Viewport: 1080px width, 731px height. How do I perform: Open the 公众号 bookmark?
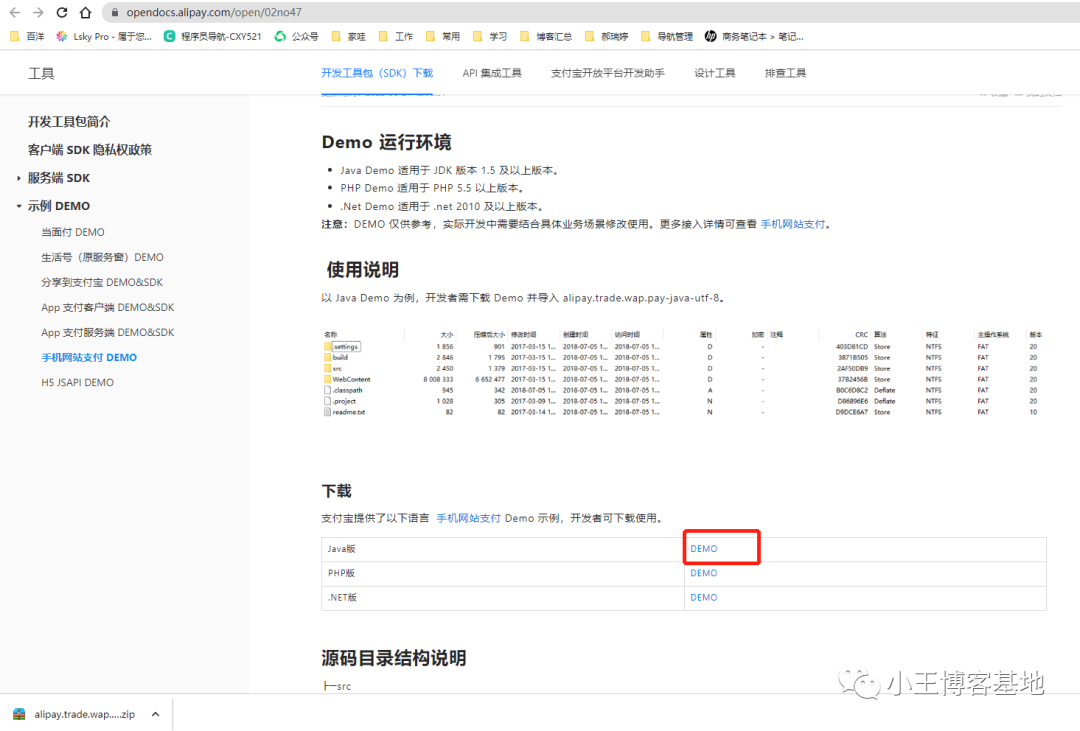[297, 36]
